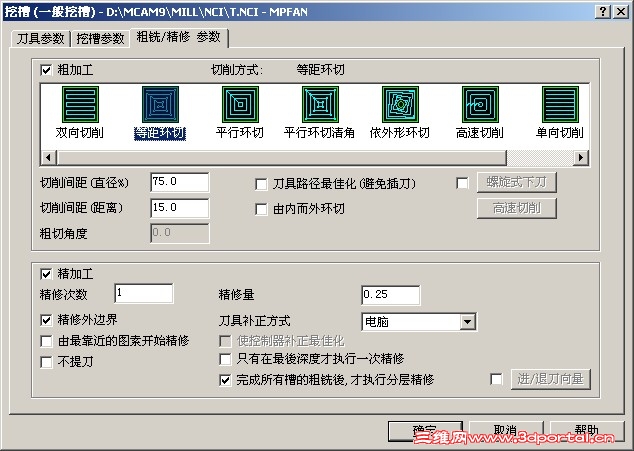Click the 帮助 help button

coord(587,431)
